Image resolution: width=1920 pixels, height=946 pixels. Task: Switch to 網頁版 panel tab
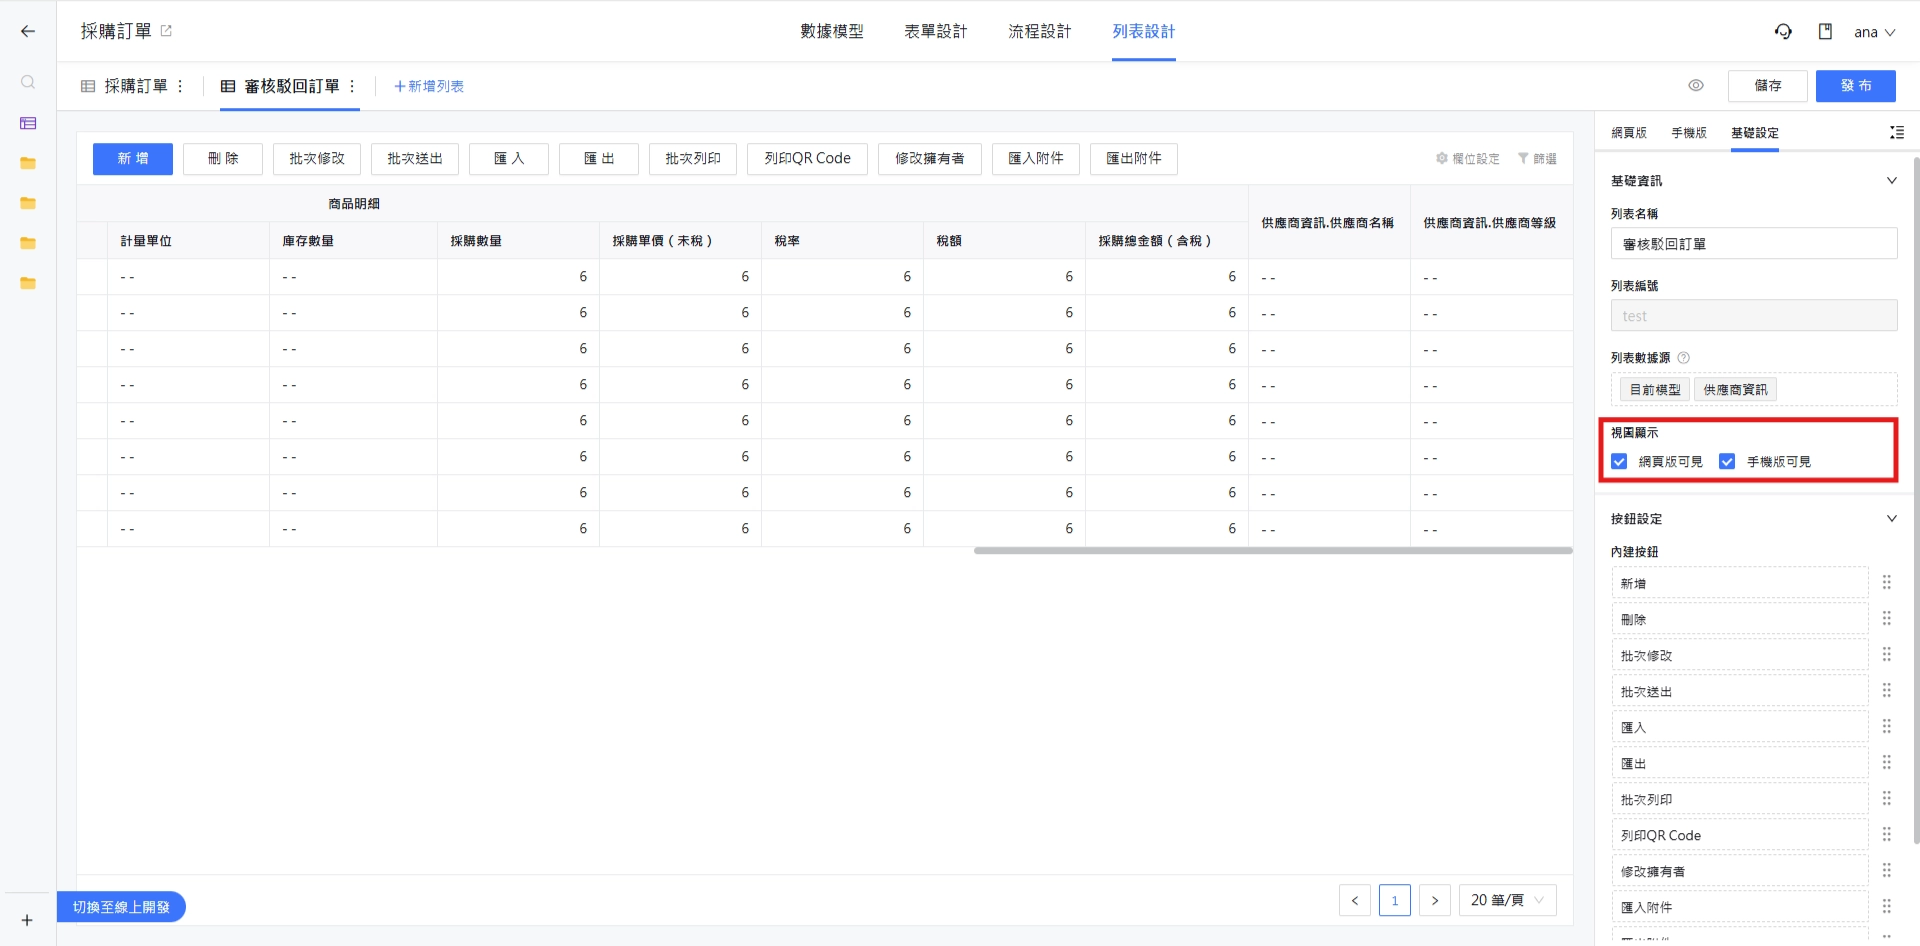[1629, 132]
